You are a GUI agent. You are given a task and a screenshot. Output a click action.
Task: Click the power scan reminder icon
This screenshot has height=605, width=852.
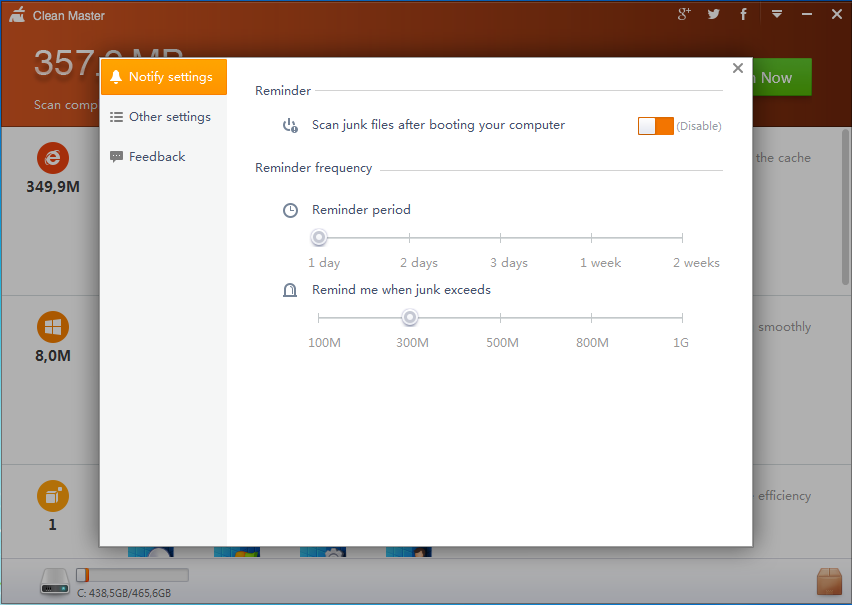coord(290,126)
